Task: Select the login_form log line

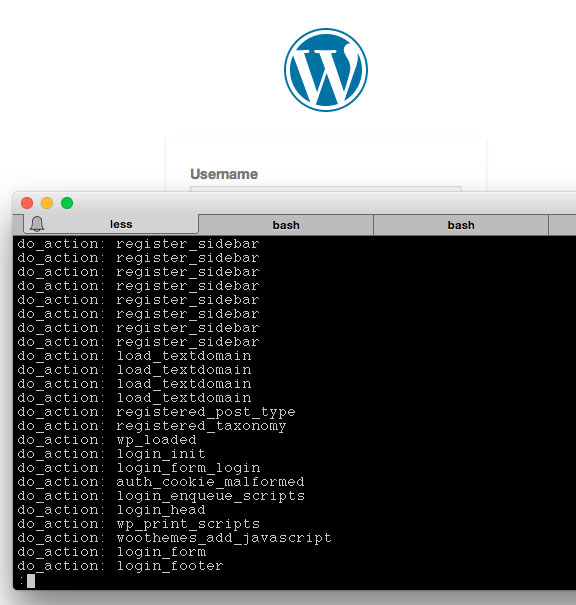Action: pos(111,552)
